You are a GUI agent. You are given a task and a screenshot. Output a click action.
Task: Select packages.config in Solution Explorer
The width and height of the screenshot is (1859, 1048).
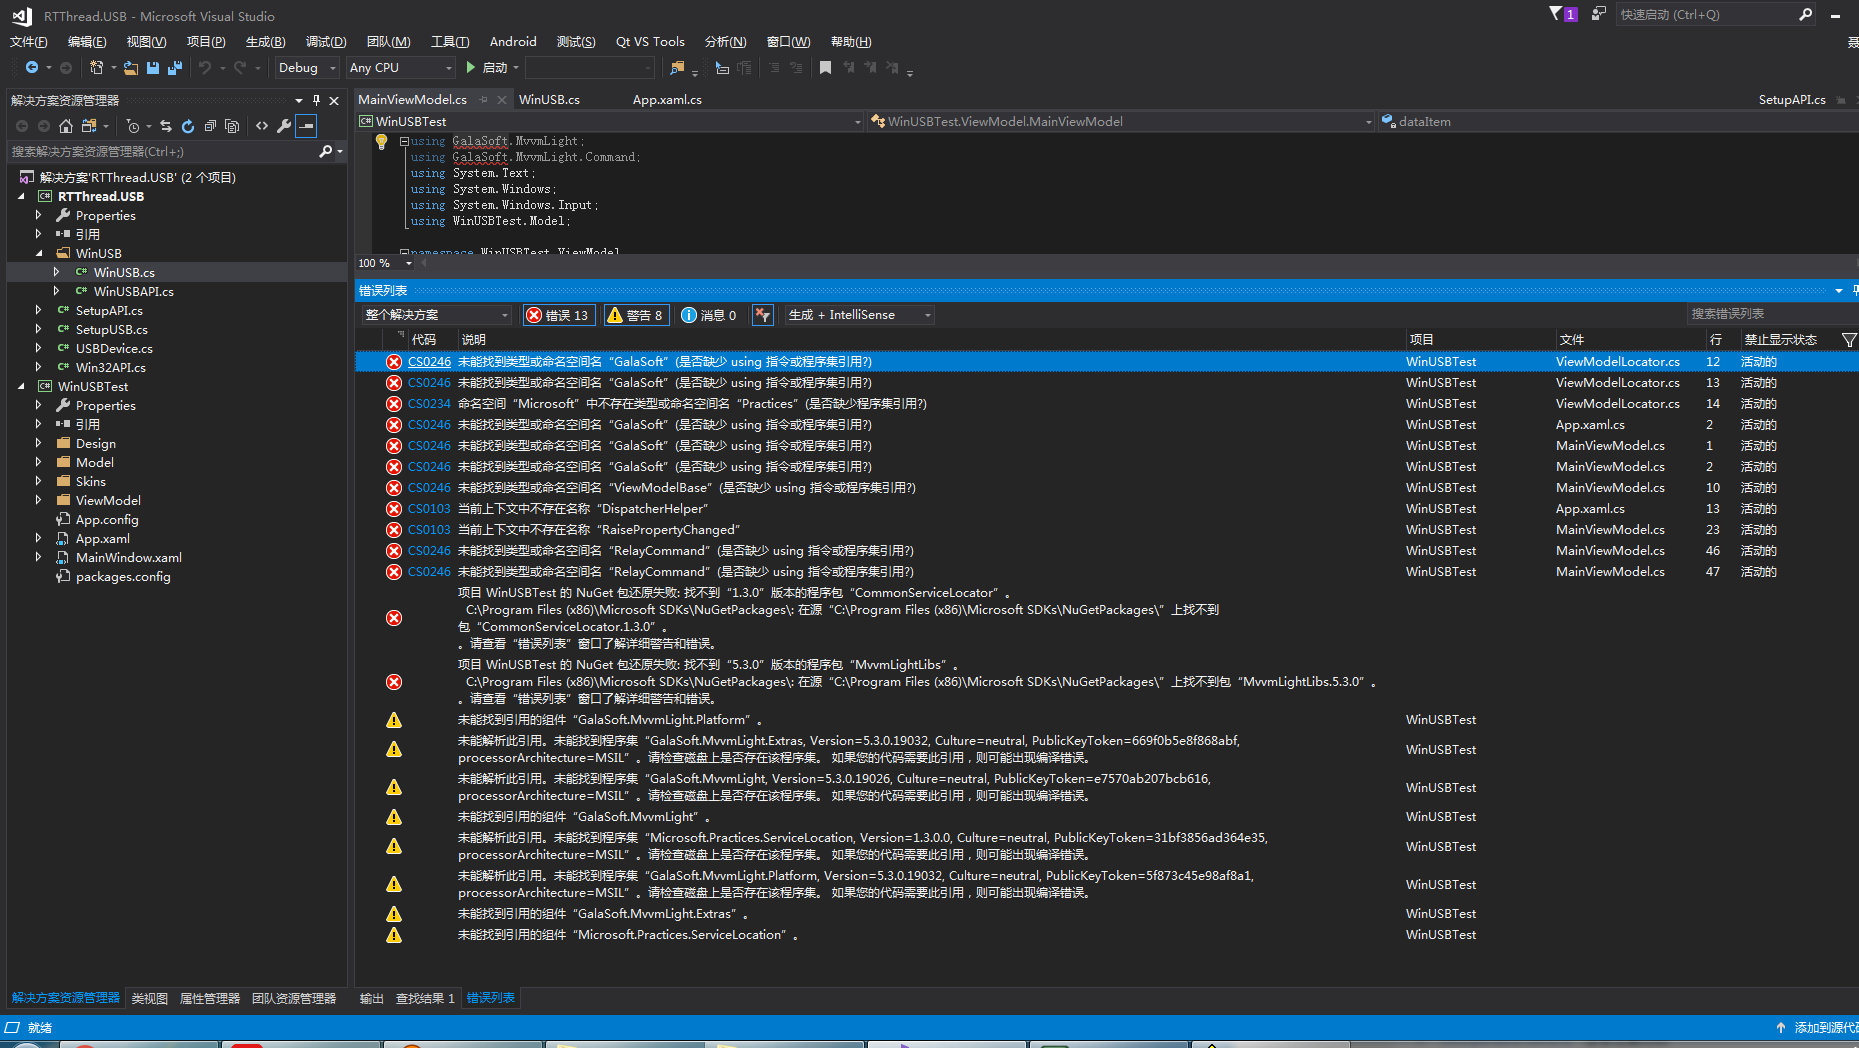[123, 577]
